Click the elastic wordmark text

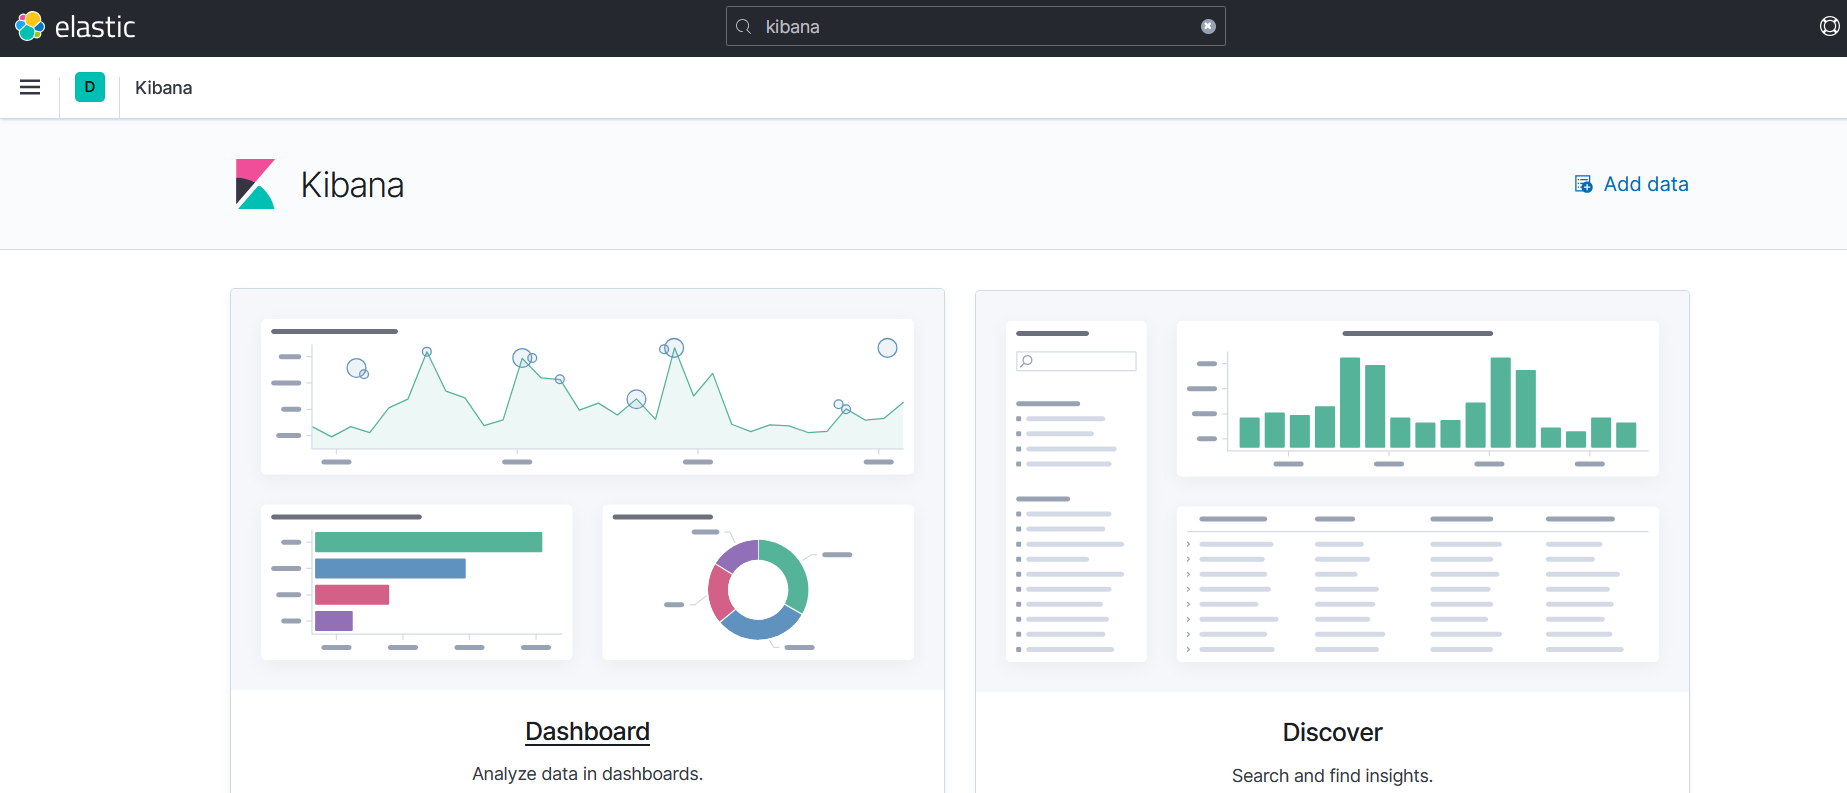[x=95, y=27]
